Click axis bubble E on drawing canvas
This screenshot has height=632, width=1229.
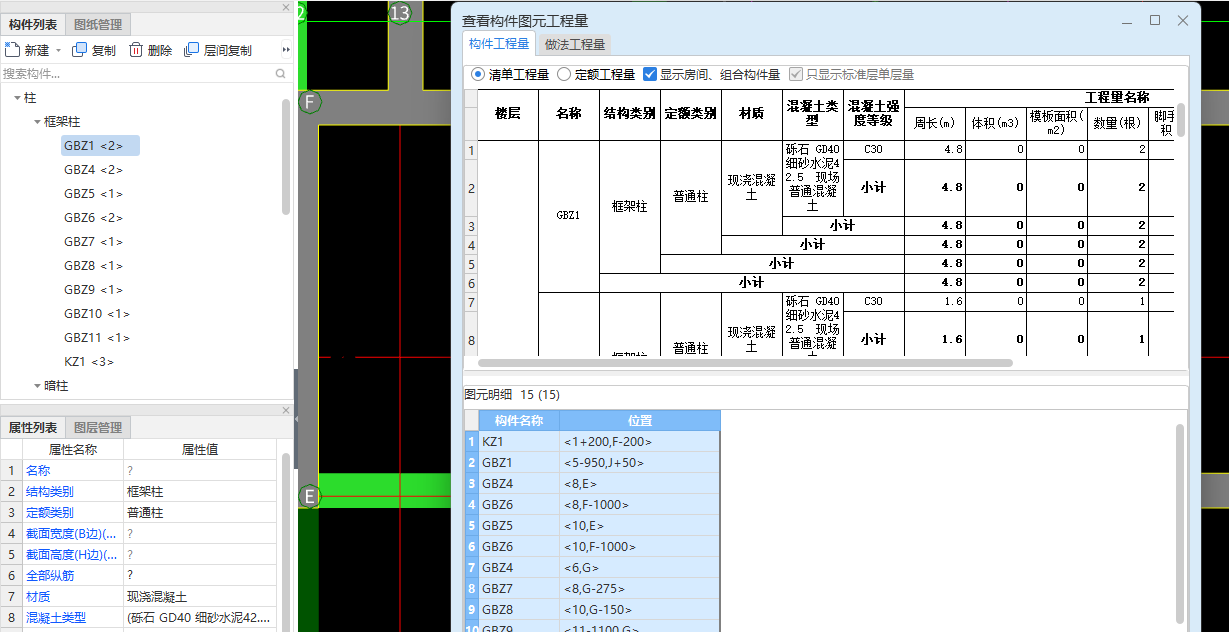310,496
